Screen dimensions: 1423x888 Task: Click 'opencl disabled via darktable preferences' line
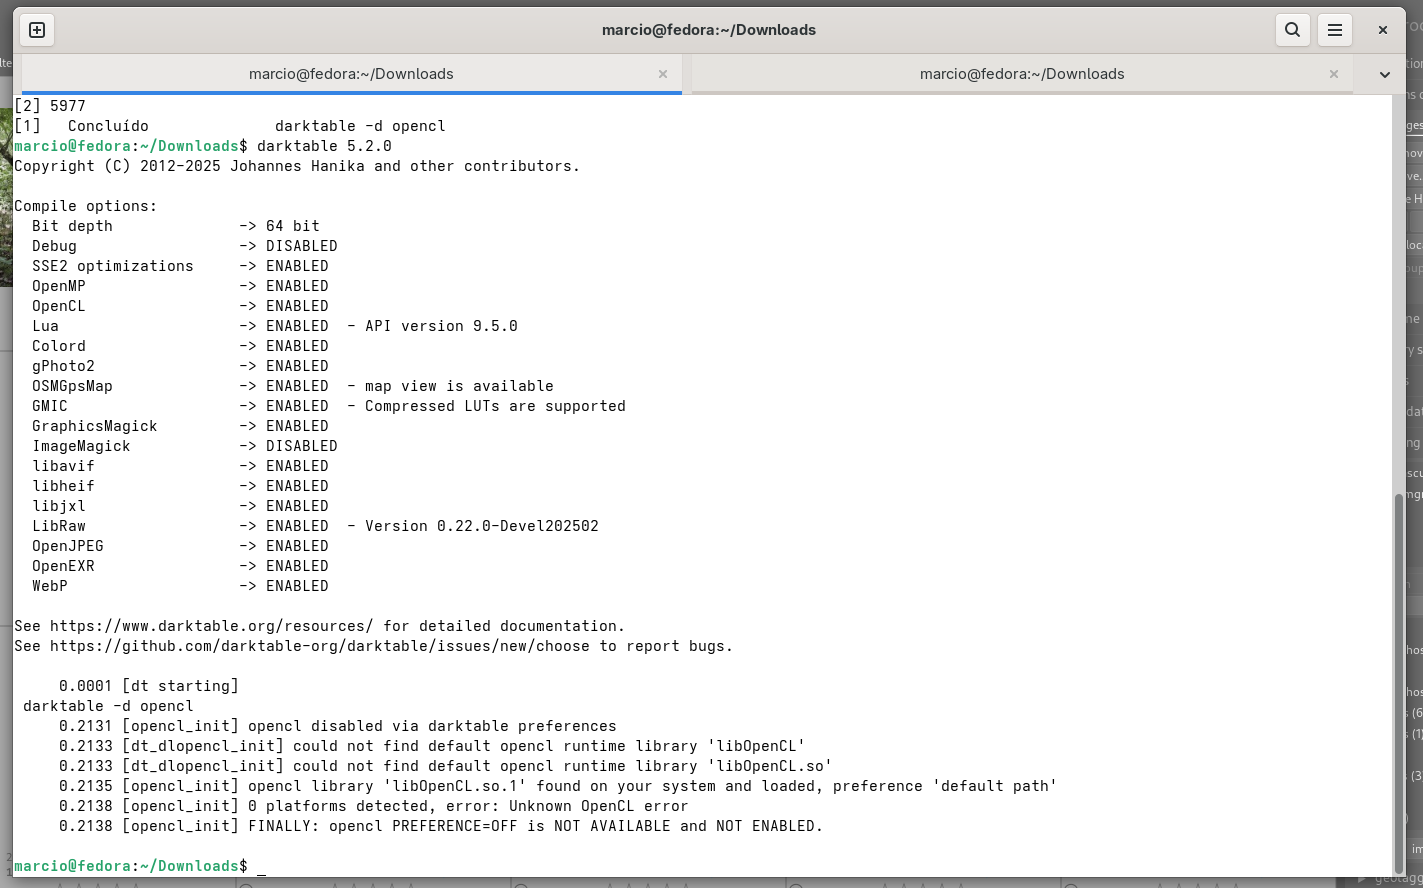[x=337, y=726]
